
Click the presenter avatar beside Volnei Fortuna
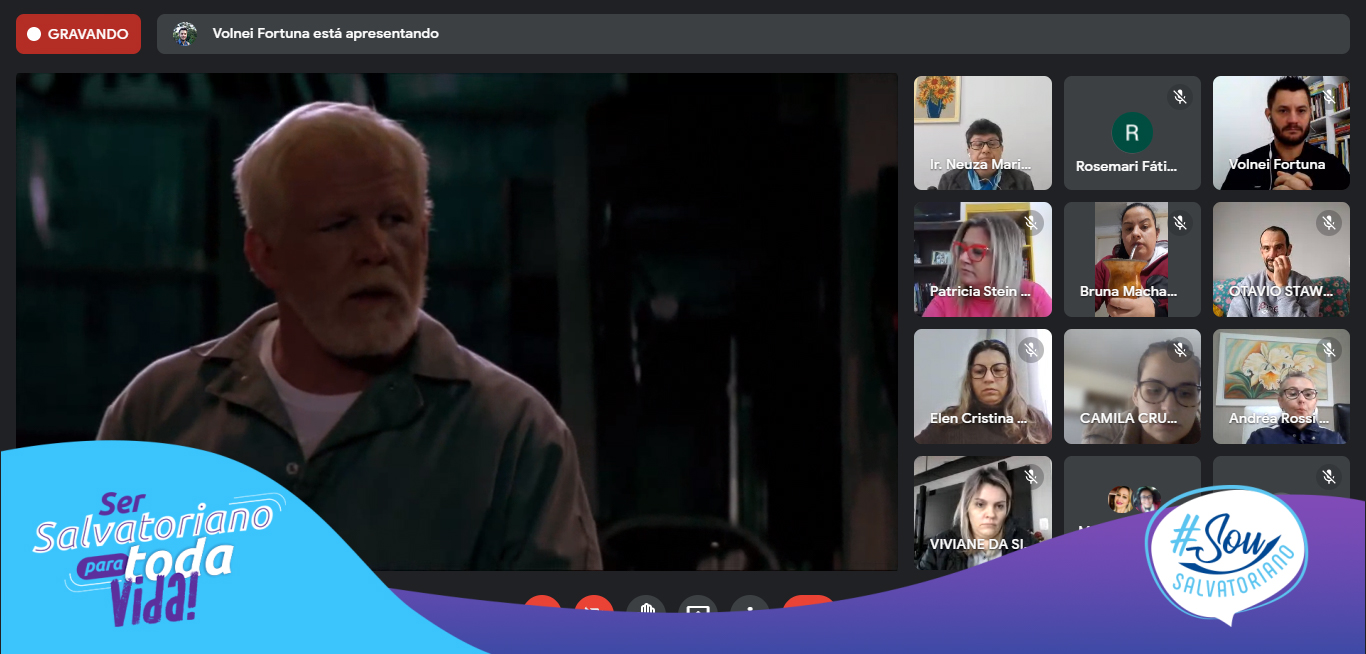(x=184, y=34)
